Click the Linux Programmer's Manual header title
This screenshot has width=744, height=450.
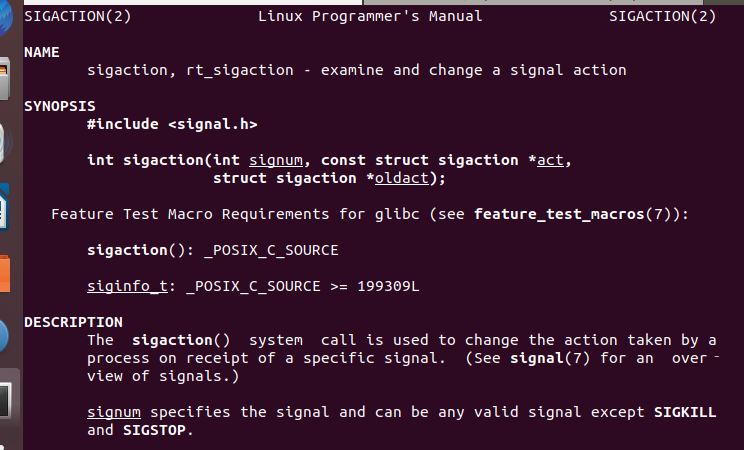(x=370, y=16)
